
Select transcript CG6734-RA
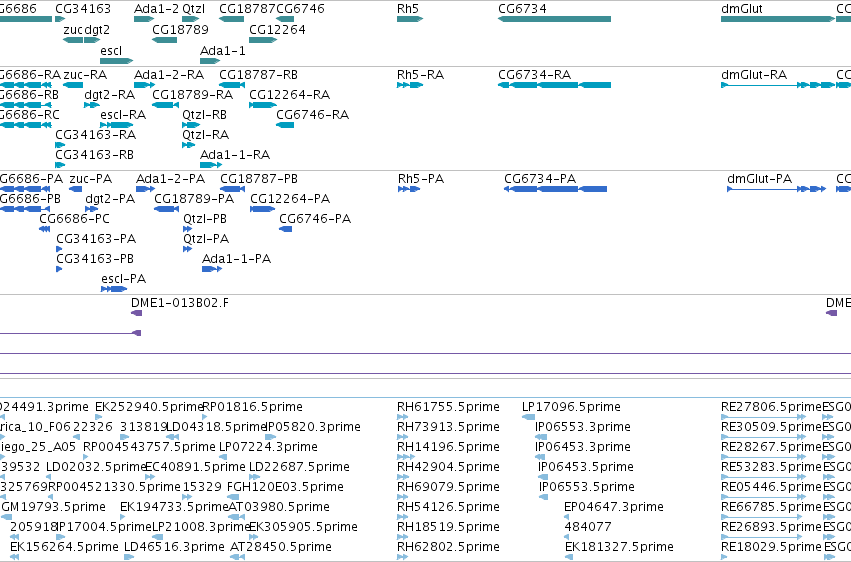click(554, 85)
